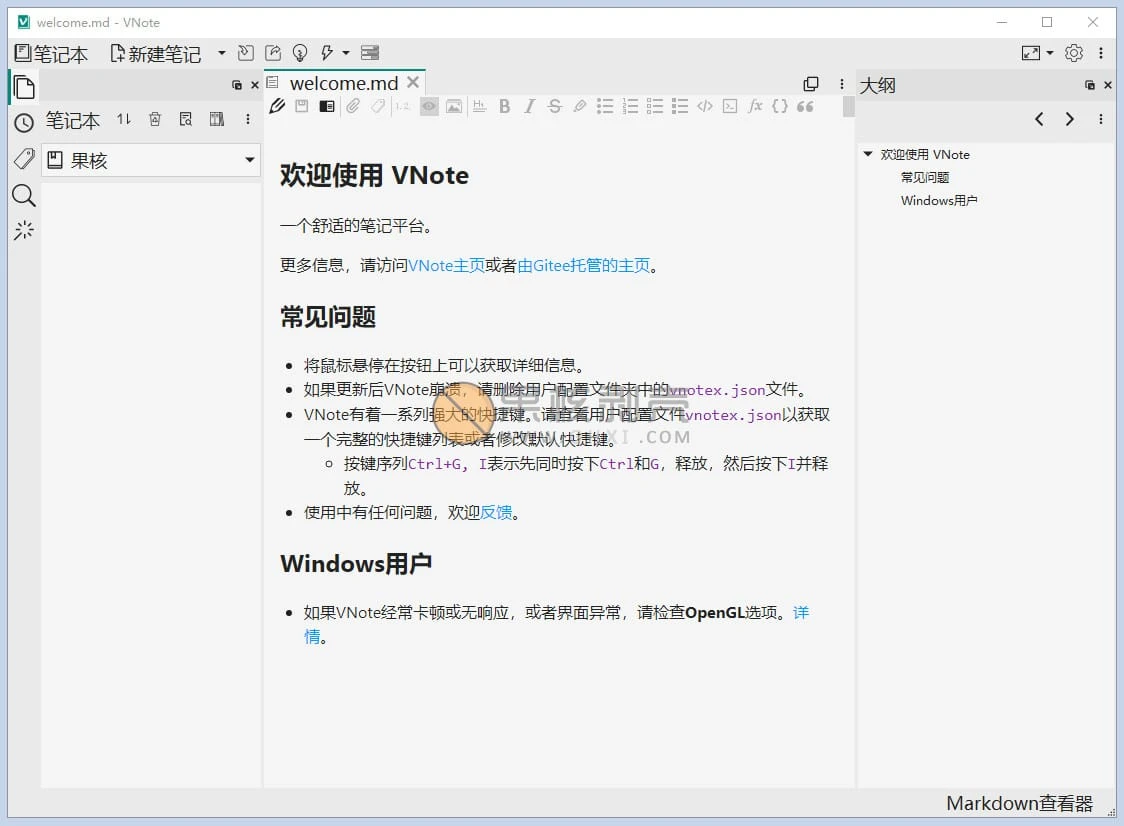Image resolution: width=1124 pixels, height=826 pixels.
Task: Open the search icon in the left sidebar
Action: click(x=23, y=195)
